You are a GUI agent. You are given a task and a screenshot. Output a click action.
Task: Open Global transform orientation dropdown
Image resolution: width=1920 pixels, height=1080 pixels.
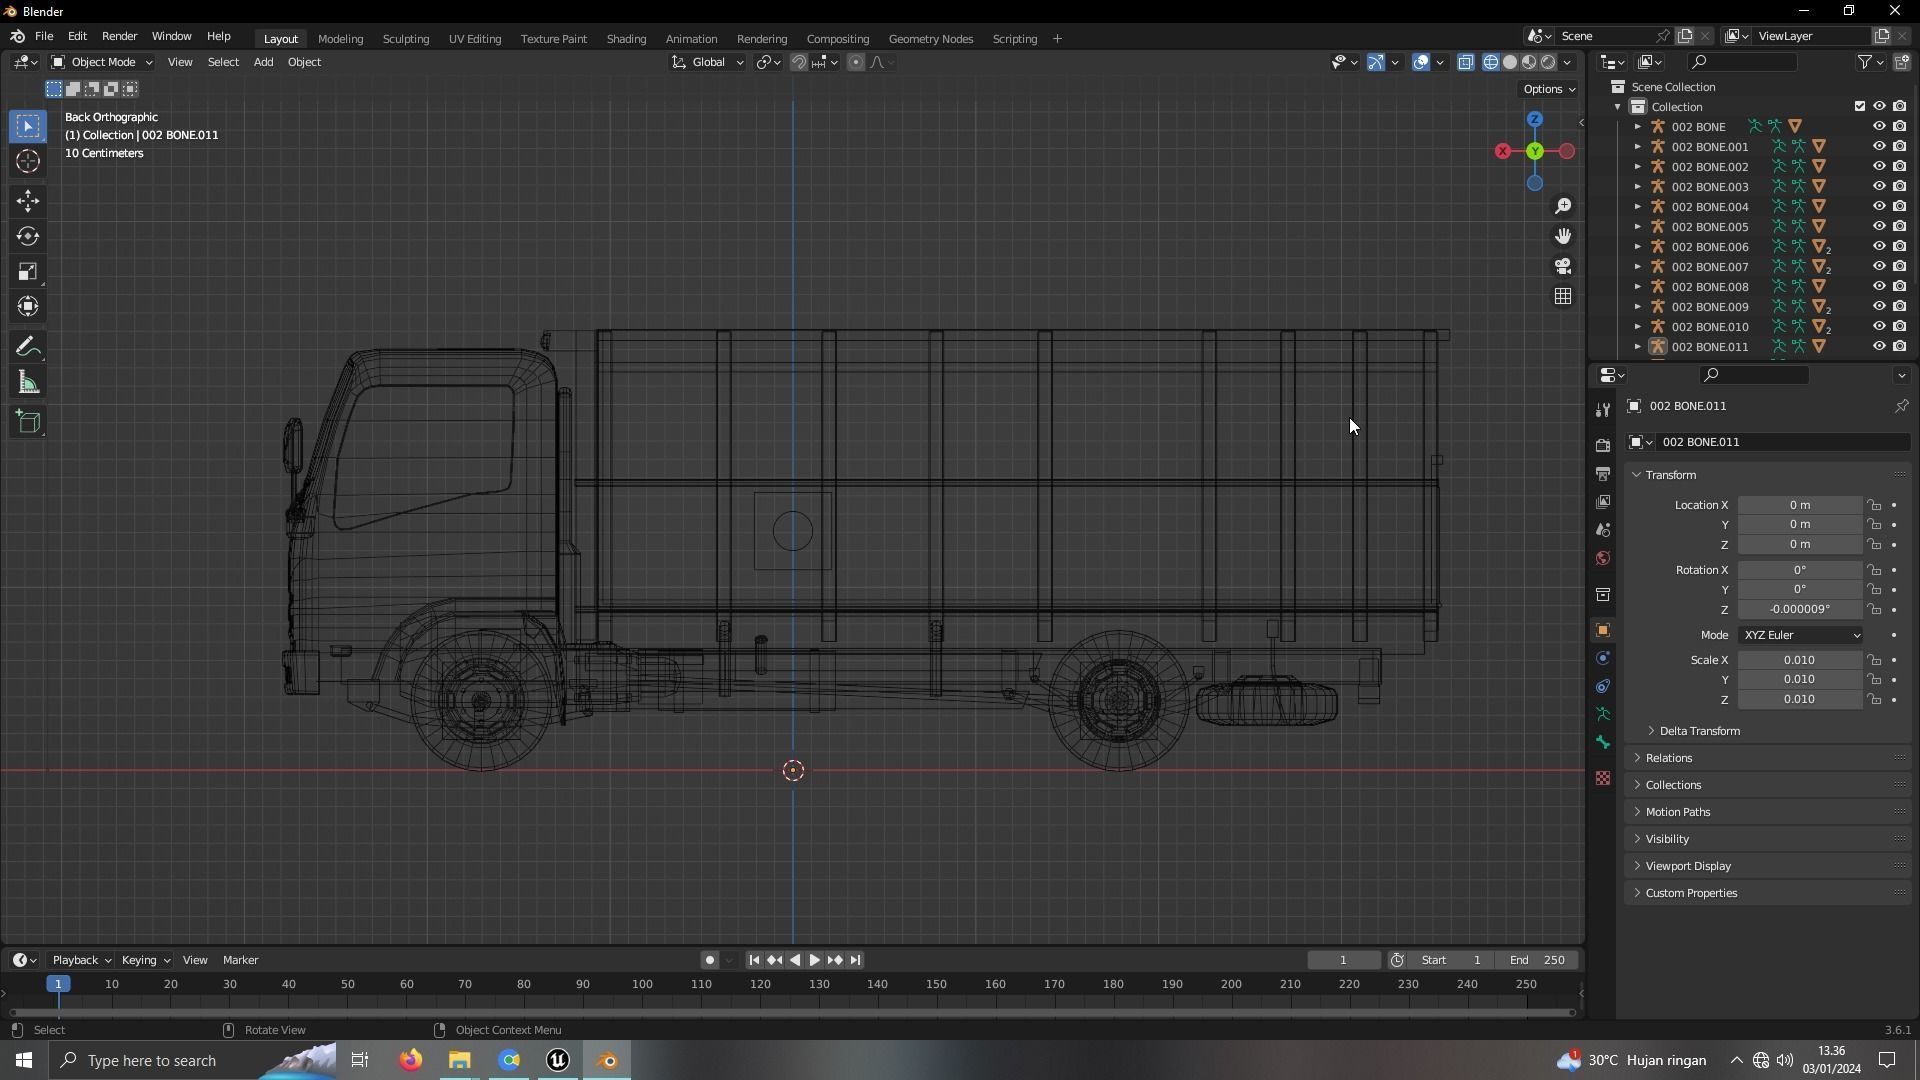click(x=708, y=62)
